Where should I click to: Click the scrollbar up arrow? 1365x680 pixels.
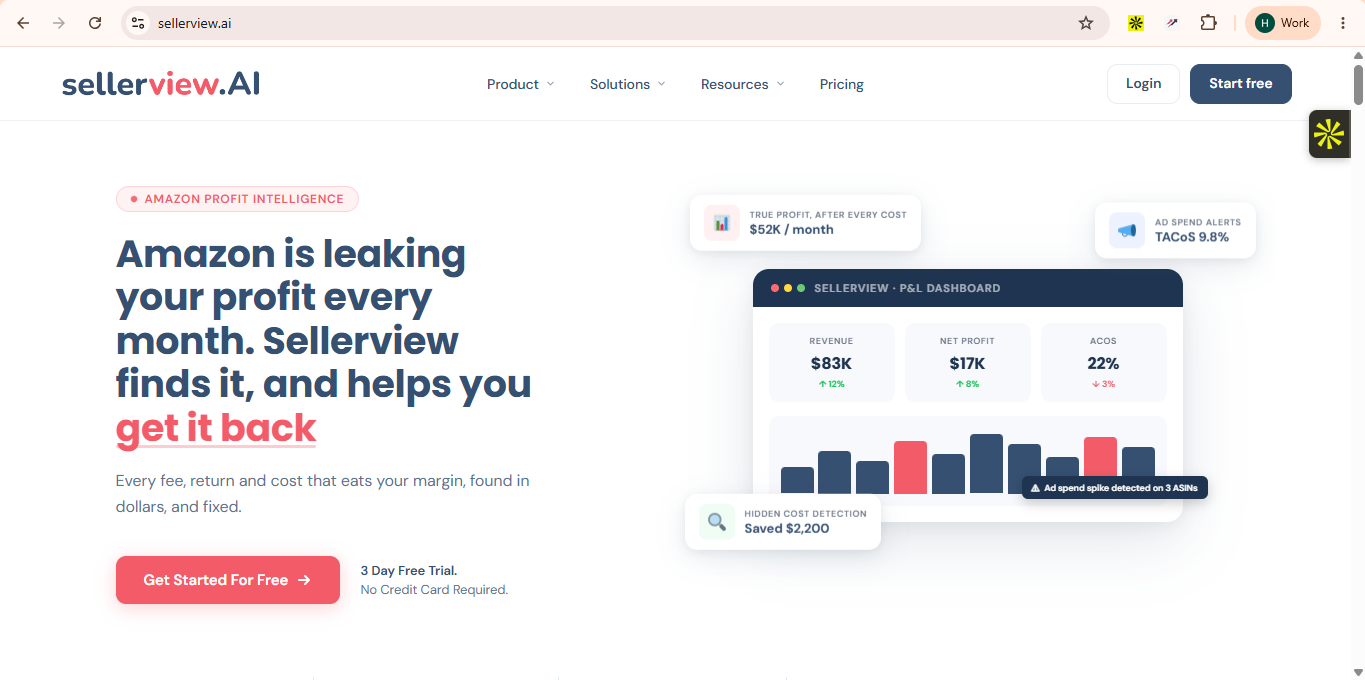[x=1358, y=55]
